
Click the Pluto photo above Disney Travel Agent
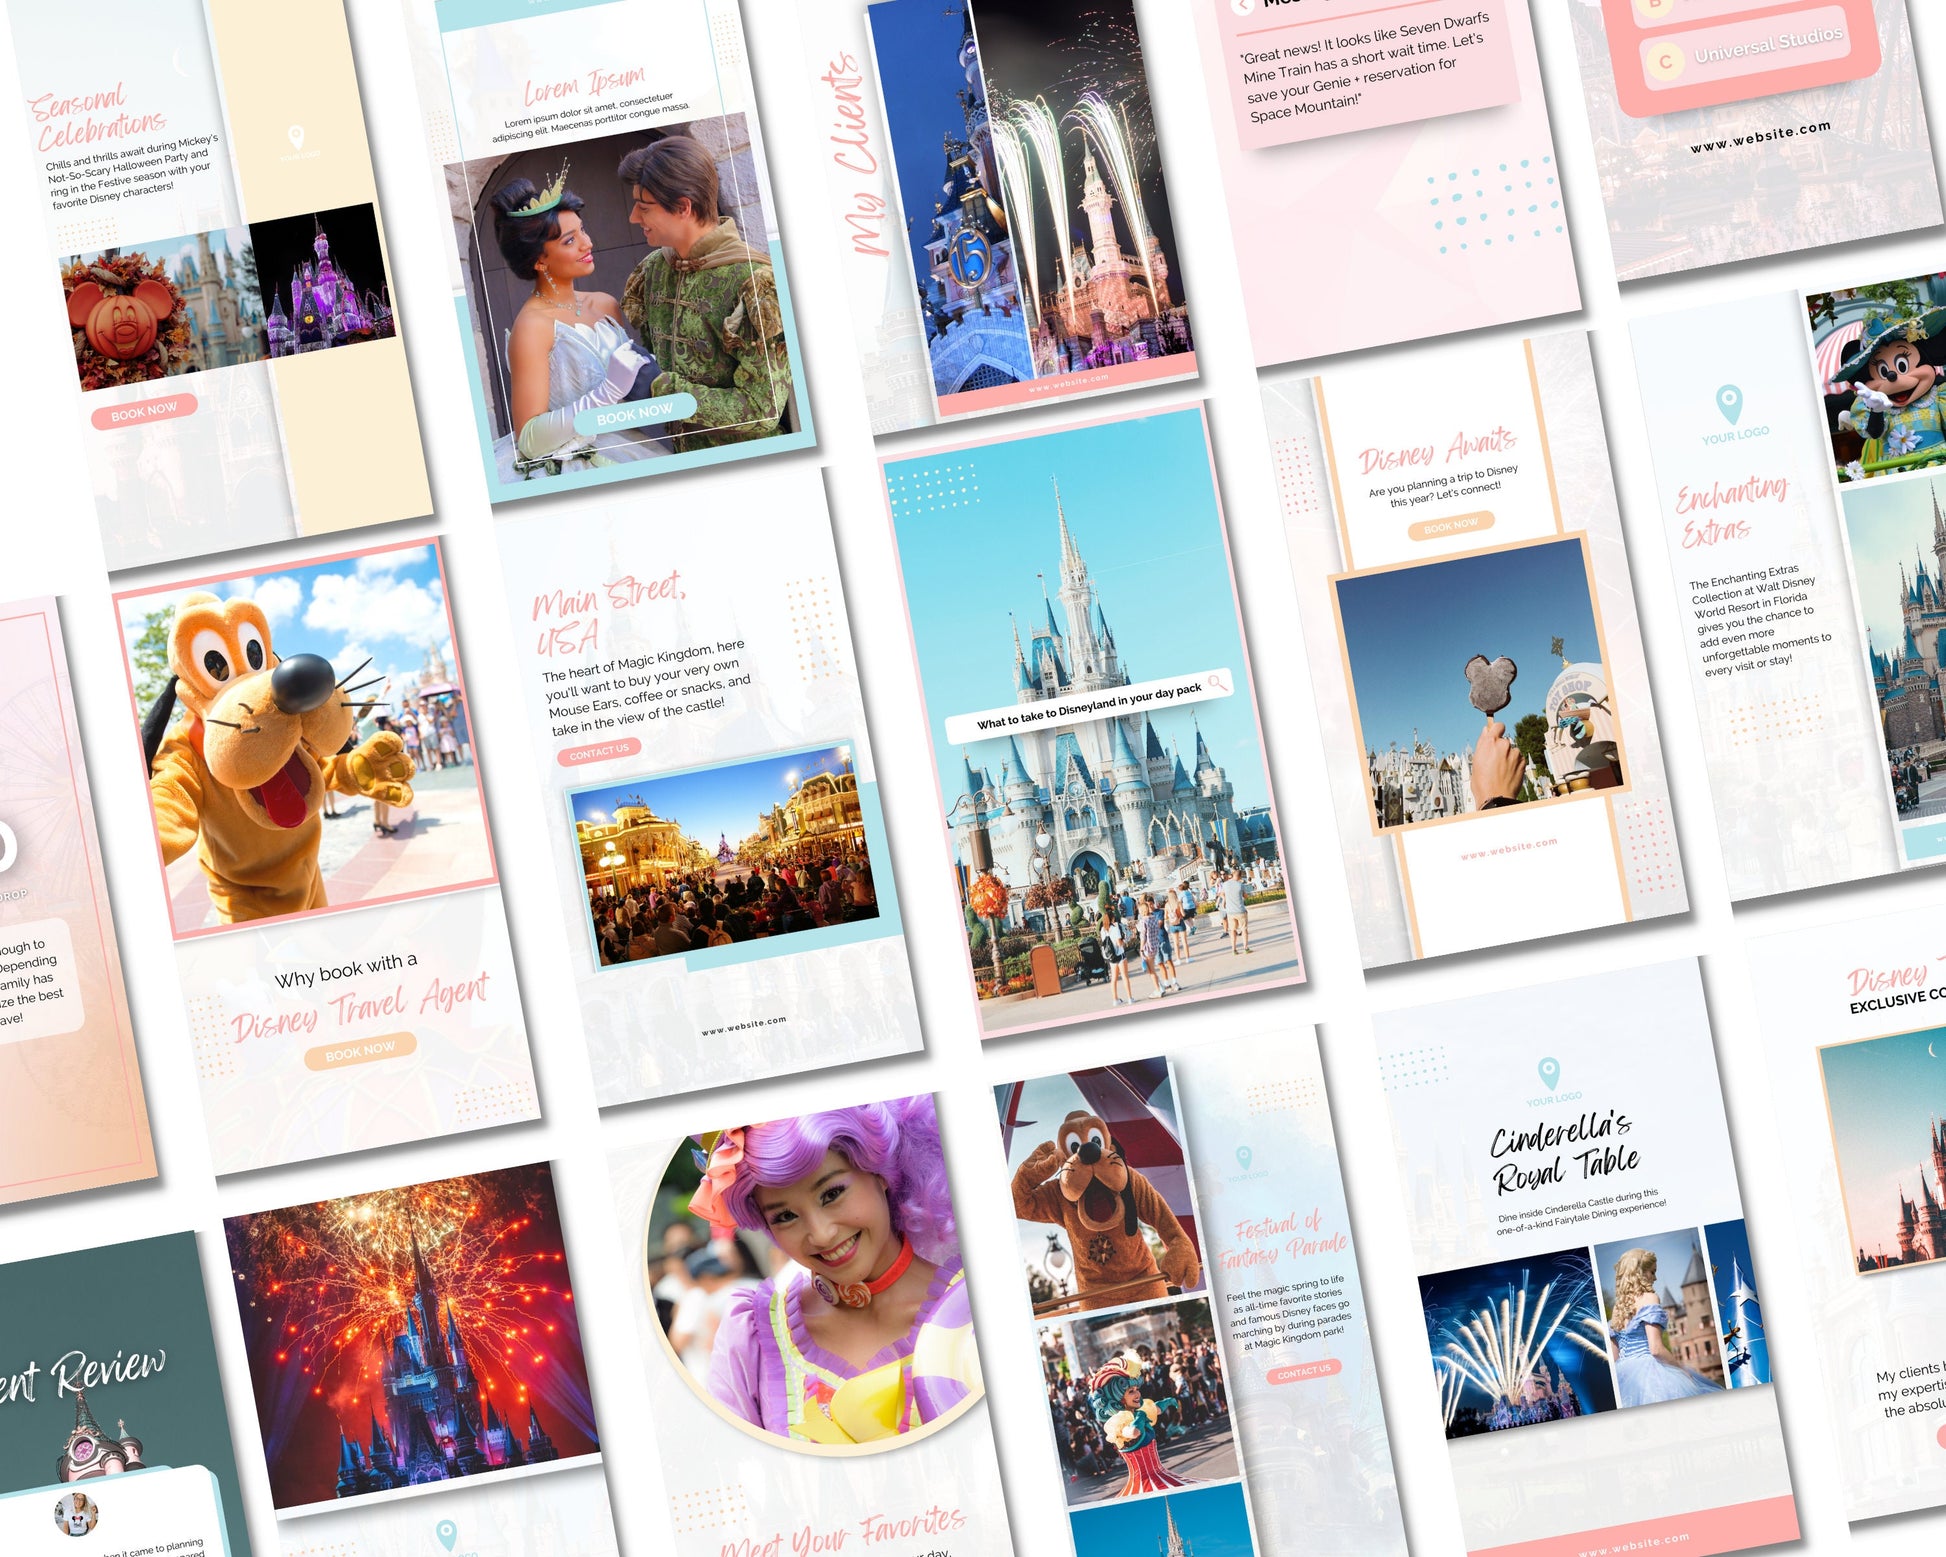pyautogui.click(x=306, y=736)
